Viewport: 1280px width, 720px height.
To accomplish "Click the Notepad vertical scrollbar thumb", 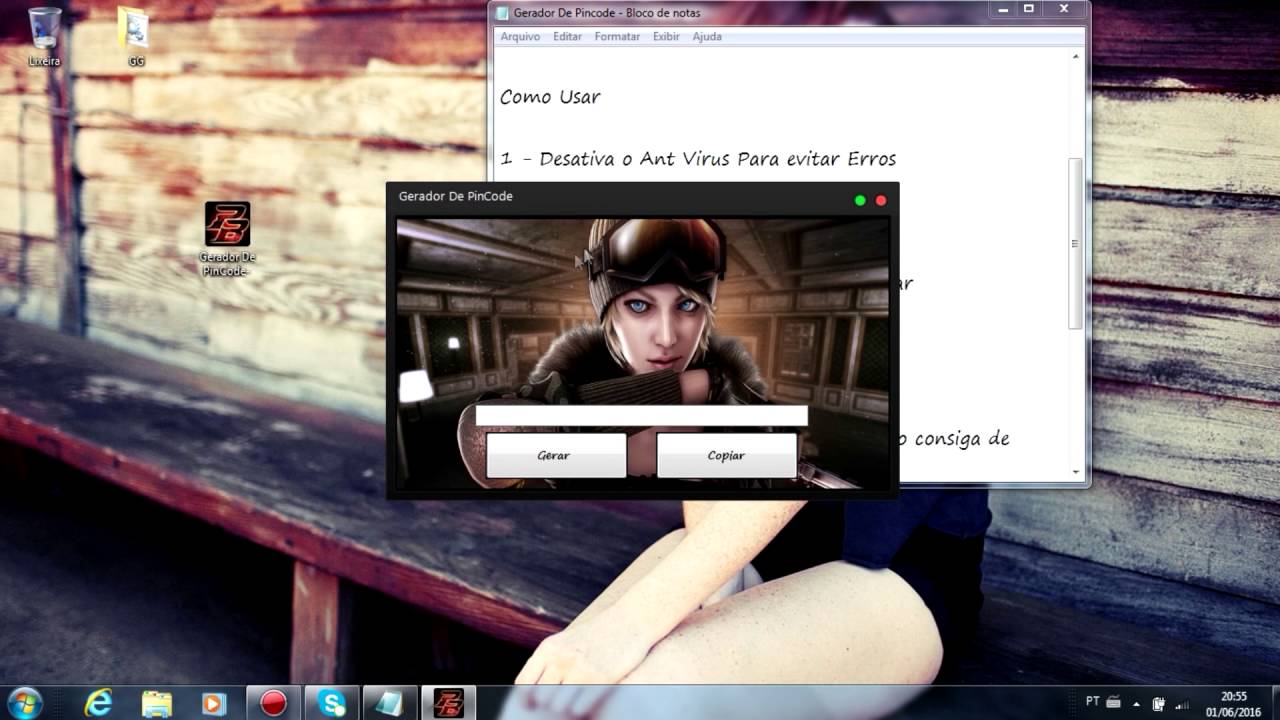I will tap(1075, 243).
